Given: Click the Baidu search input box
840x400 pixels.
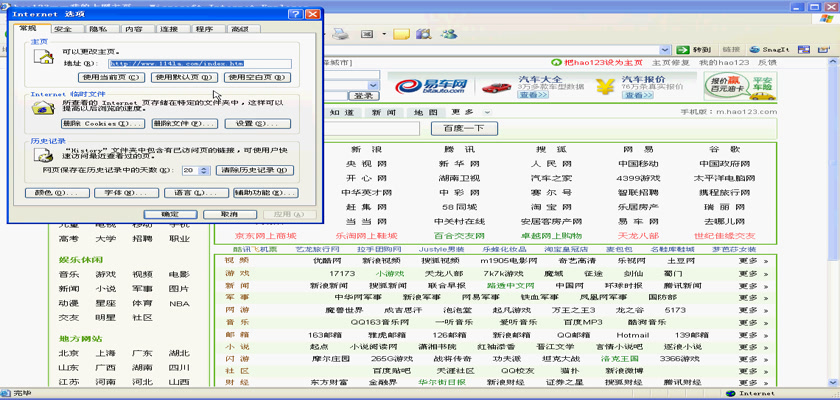Looking at the screenshot, I should (x=371, y=129).
